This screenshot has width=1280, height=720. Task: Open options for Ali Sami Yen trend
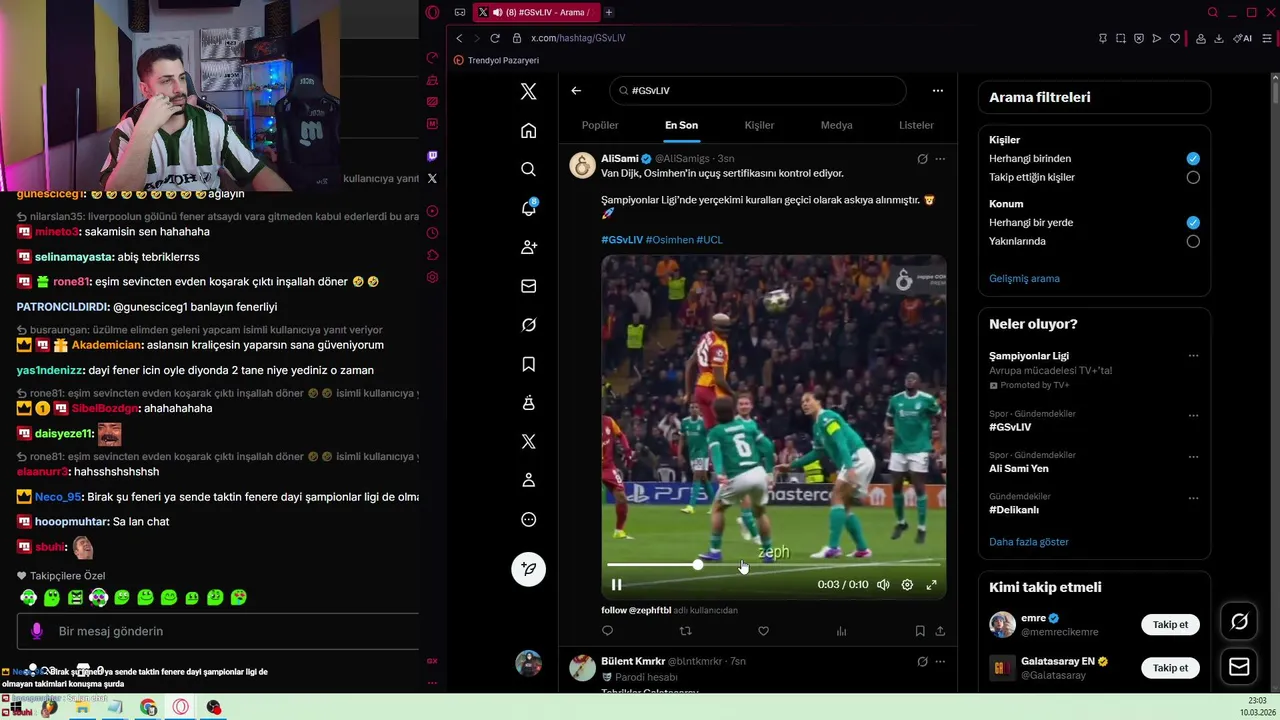click(1193, 456)
